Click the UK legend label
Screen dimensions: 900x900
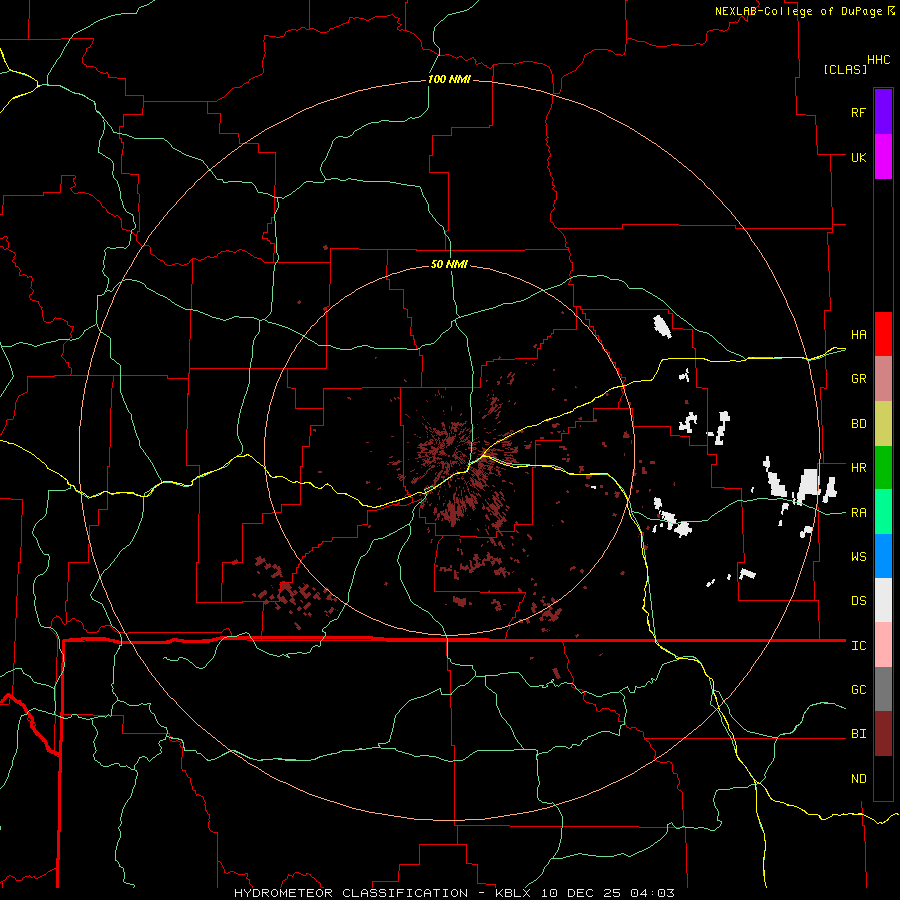pos(858,157)
